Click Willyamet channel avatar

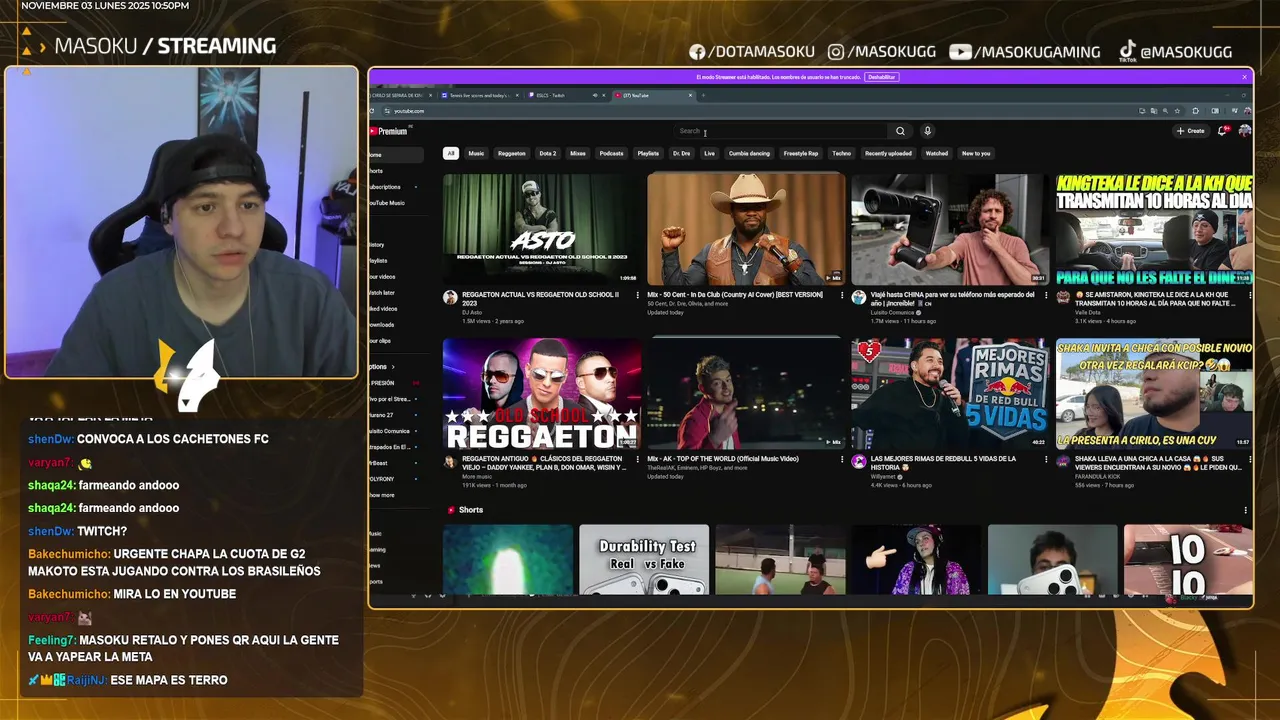tap(858, 462)
